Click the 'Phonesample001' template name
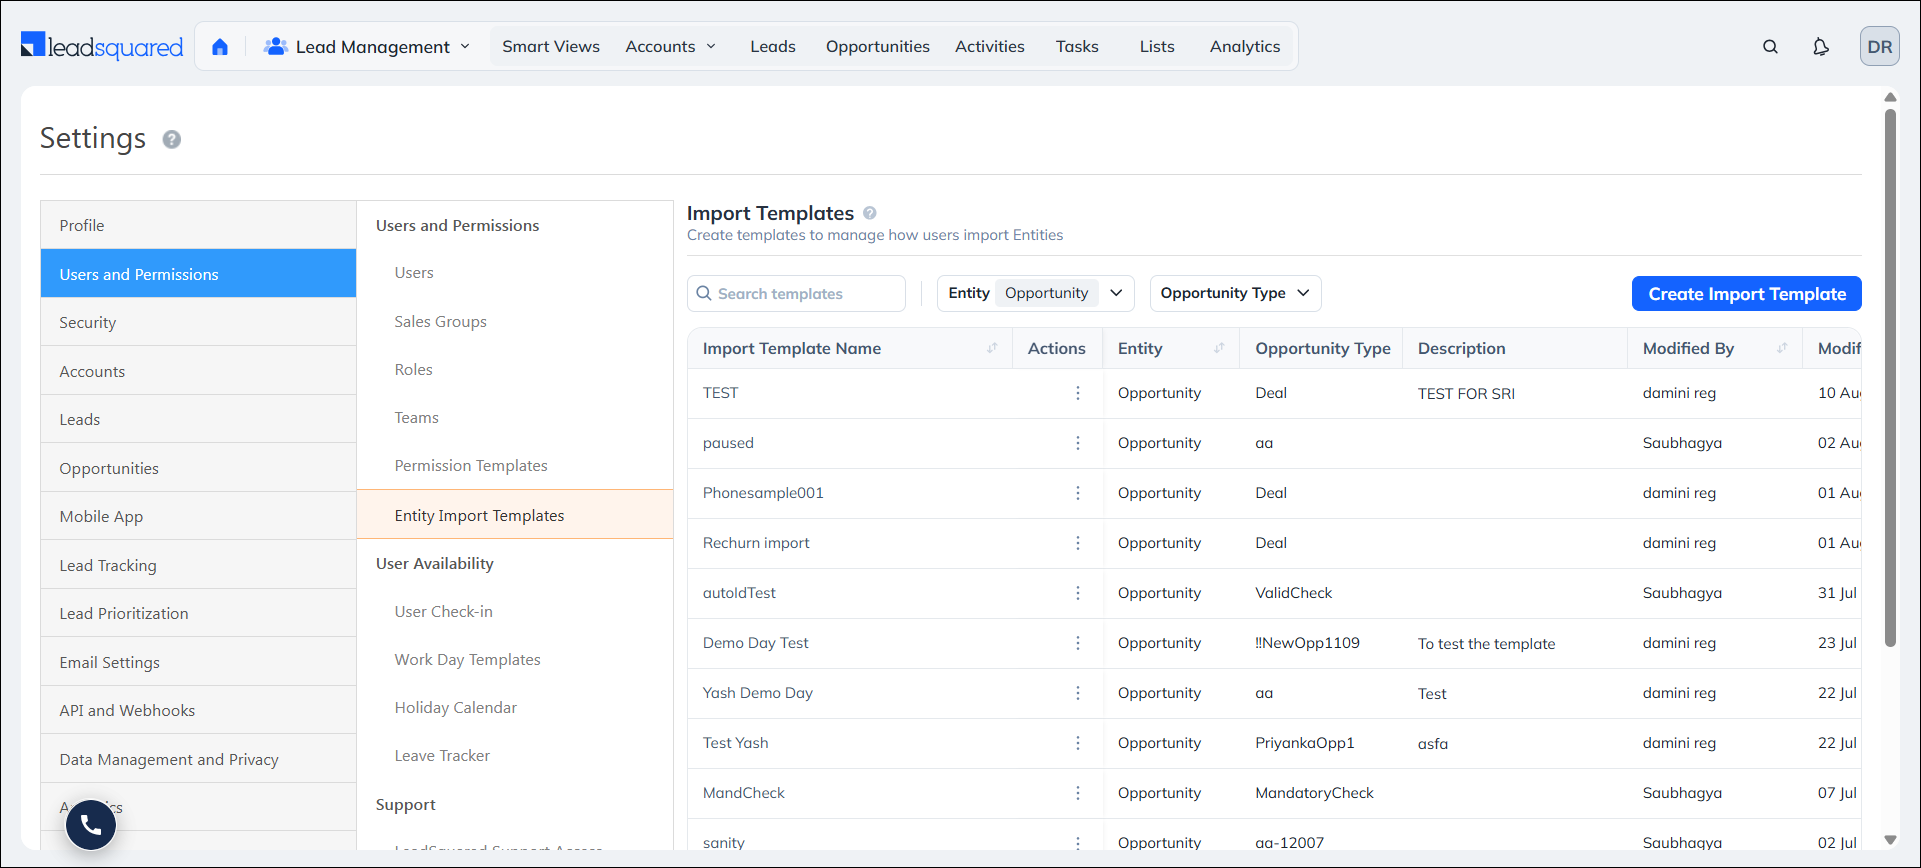The width and height of the screenshot is (1921, 868). (763, 493)
